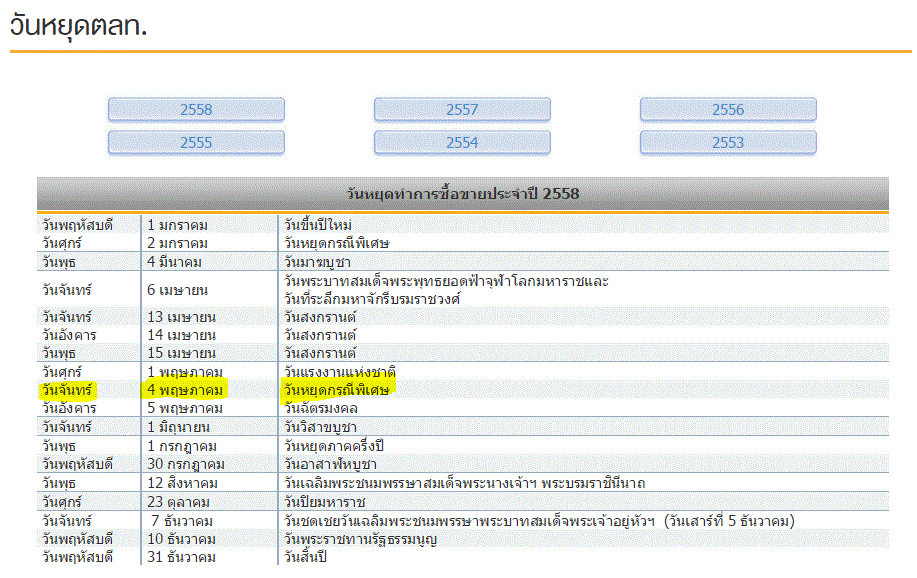
Task: Click holiday name วันปิยมหาราช
Action: click(325, 502)
